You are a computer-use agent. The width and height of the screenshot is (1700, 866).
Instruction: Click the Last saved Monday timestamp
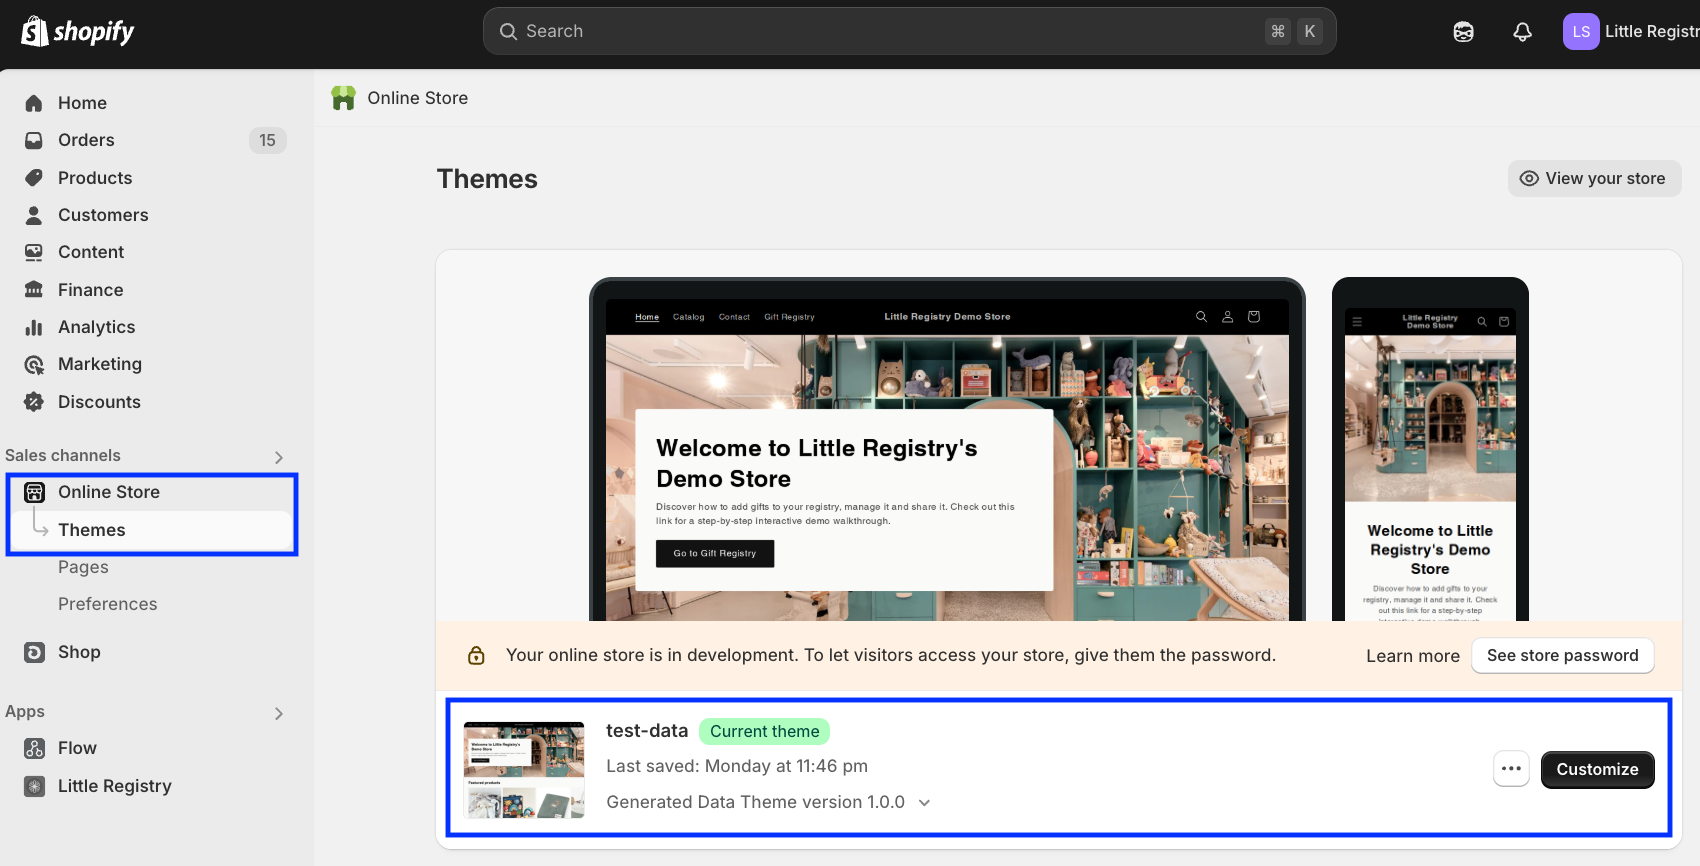[737, 766]
